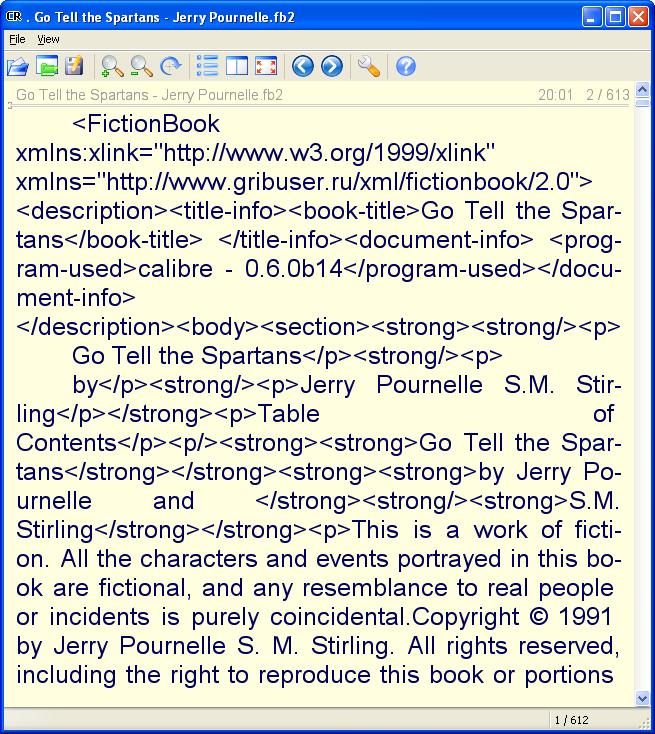Screen dimensions: 655x734
Task: Open the View menu
Action: point(48,39)
